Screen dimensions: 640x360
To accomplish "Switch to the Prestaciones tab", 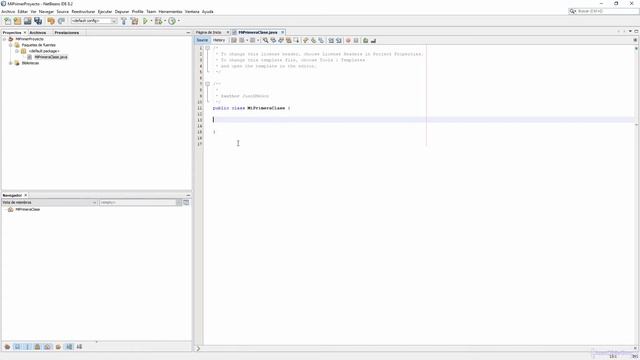I will [x=67, y=33].
